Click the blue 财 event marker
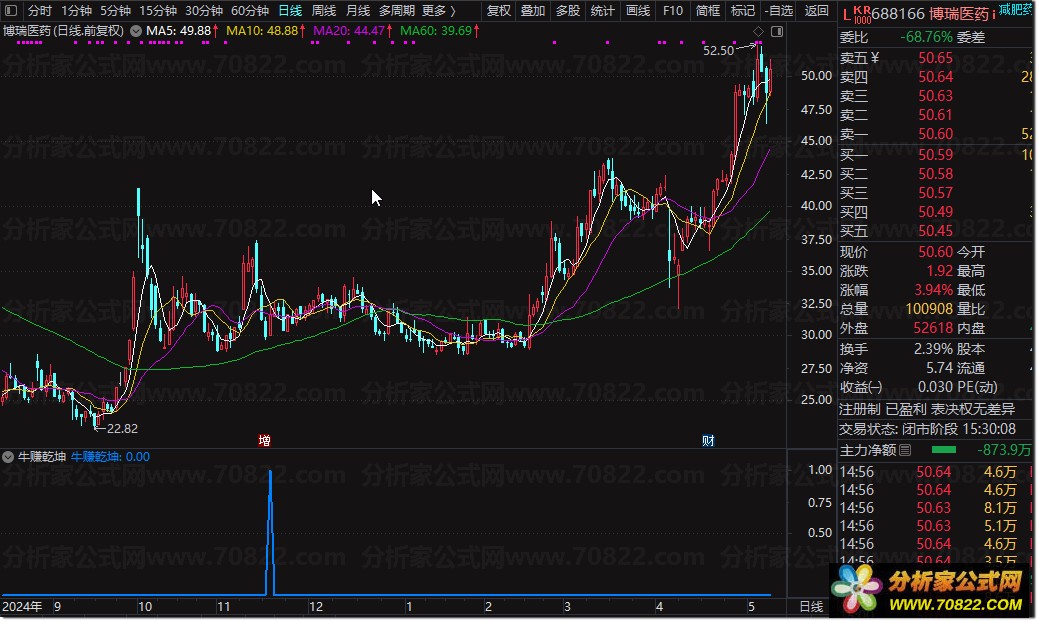Image resolution: width=1039 pixels, height=621 pixels. click(x=708, y=440)
